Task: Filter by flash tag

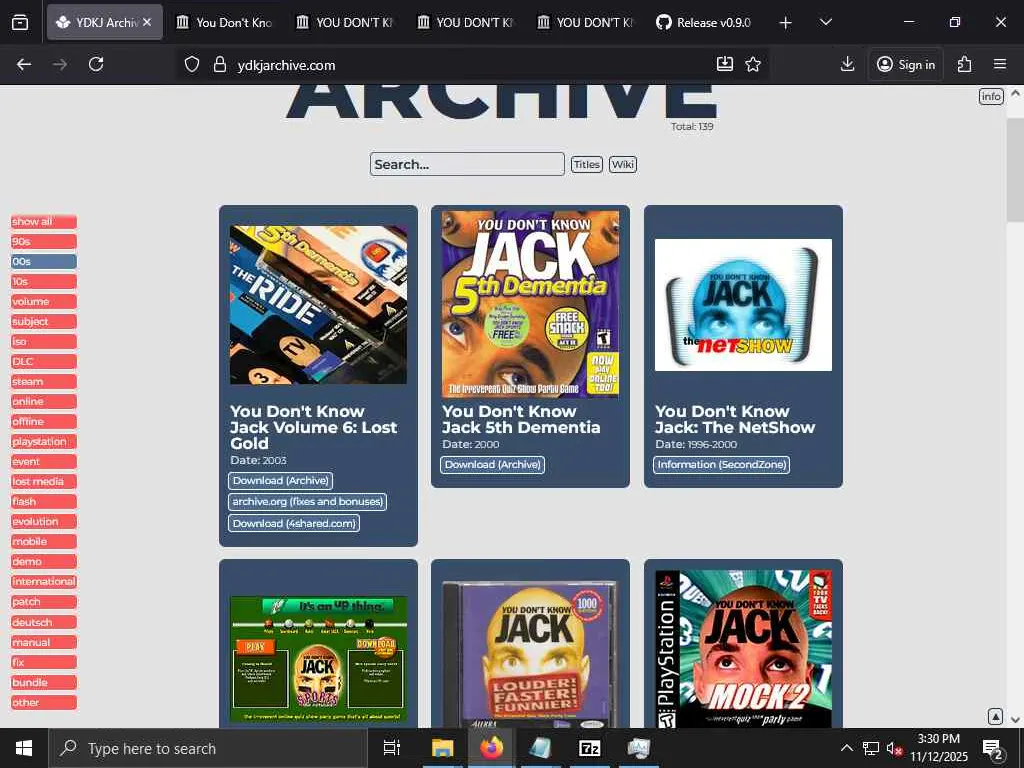Action: coord(44,502)
